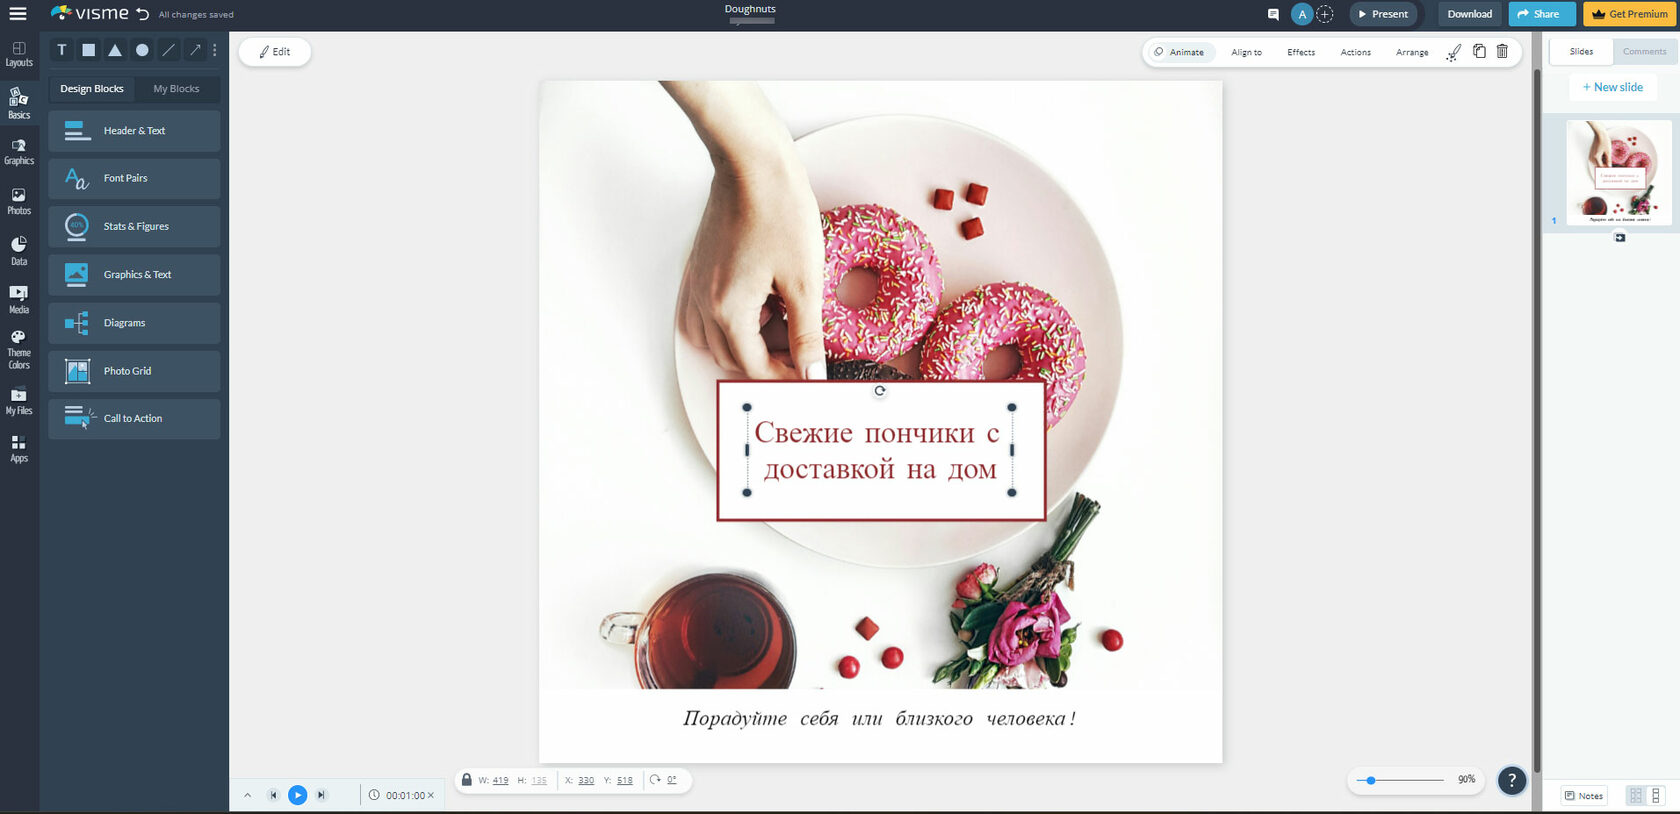This screenshot has height=814, width=1680.
Task: Click the paintbrush copy-style icon
Action: point(1454,52)
